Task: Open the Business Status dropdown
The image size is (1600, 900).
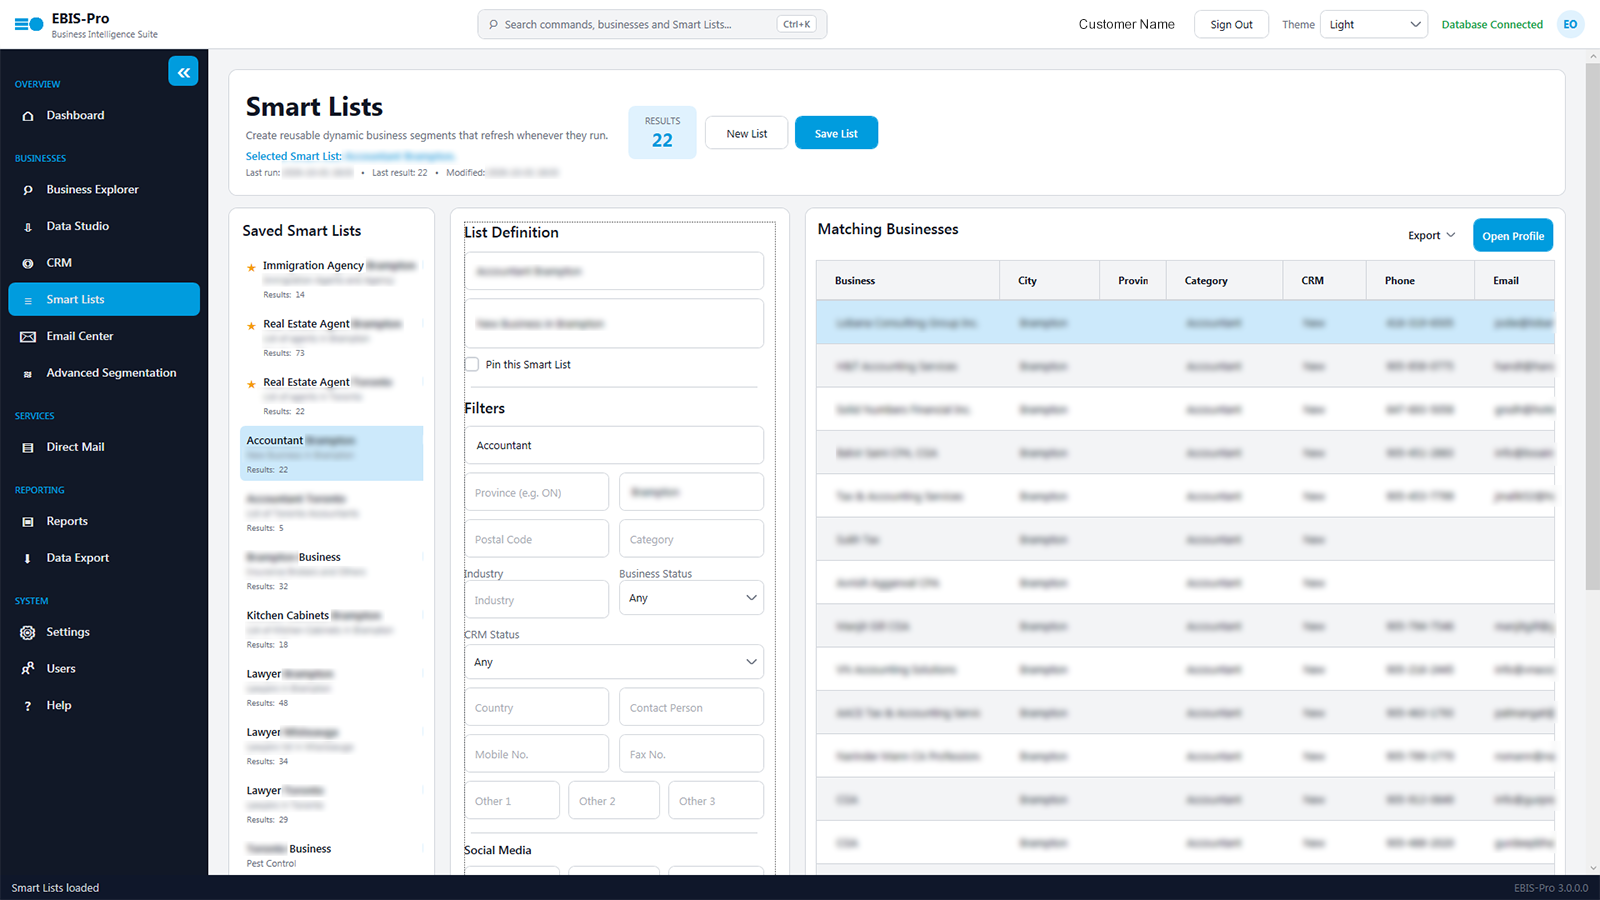Action: [x=691, y=598]
